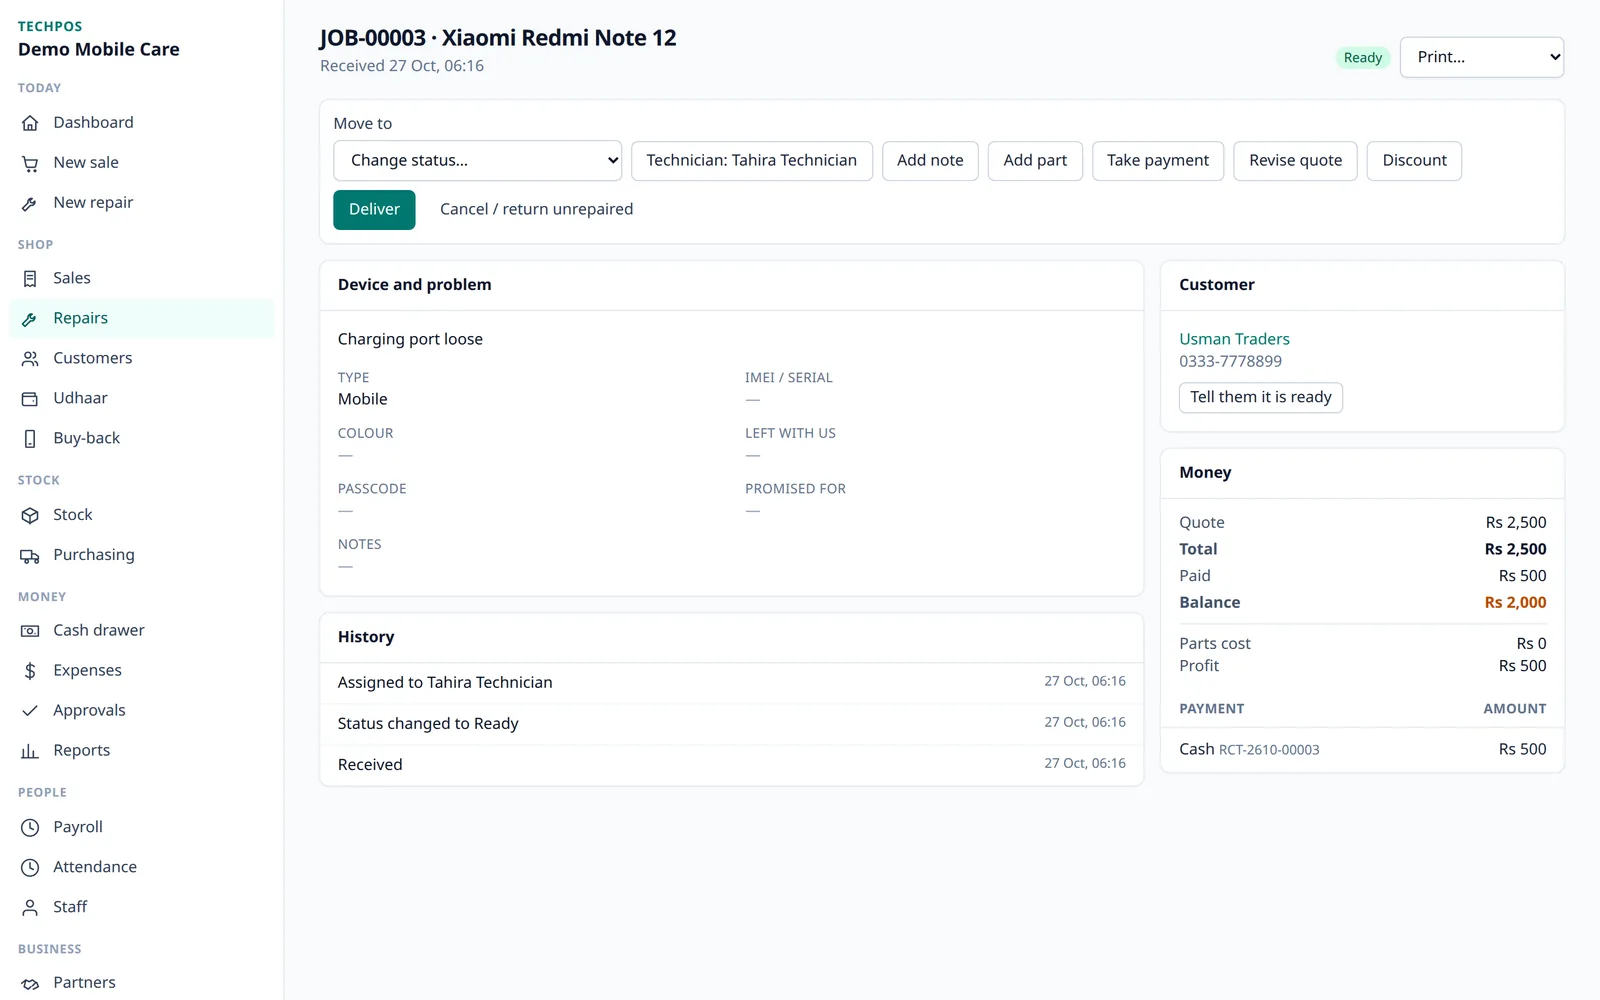
Task: Click the Sales receipt icon
Action: pyautogui.click(x=30, y=279)
